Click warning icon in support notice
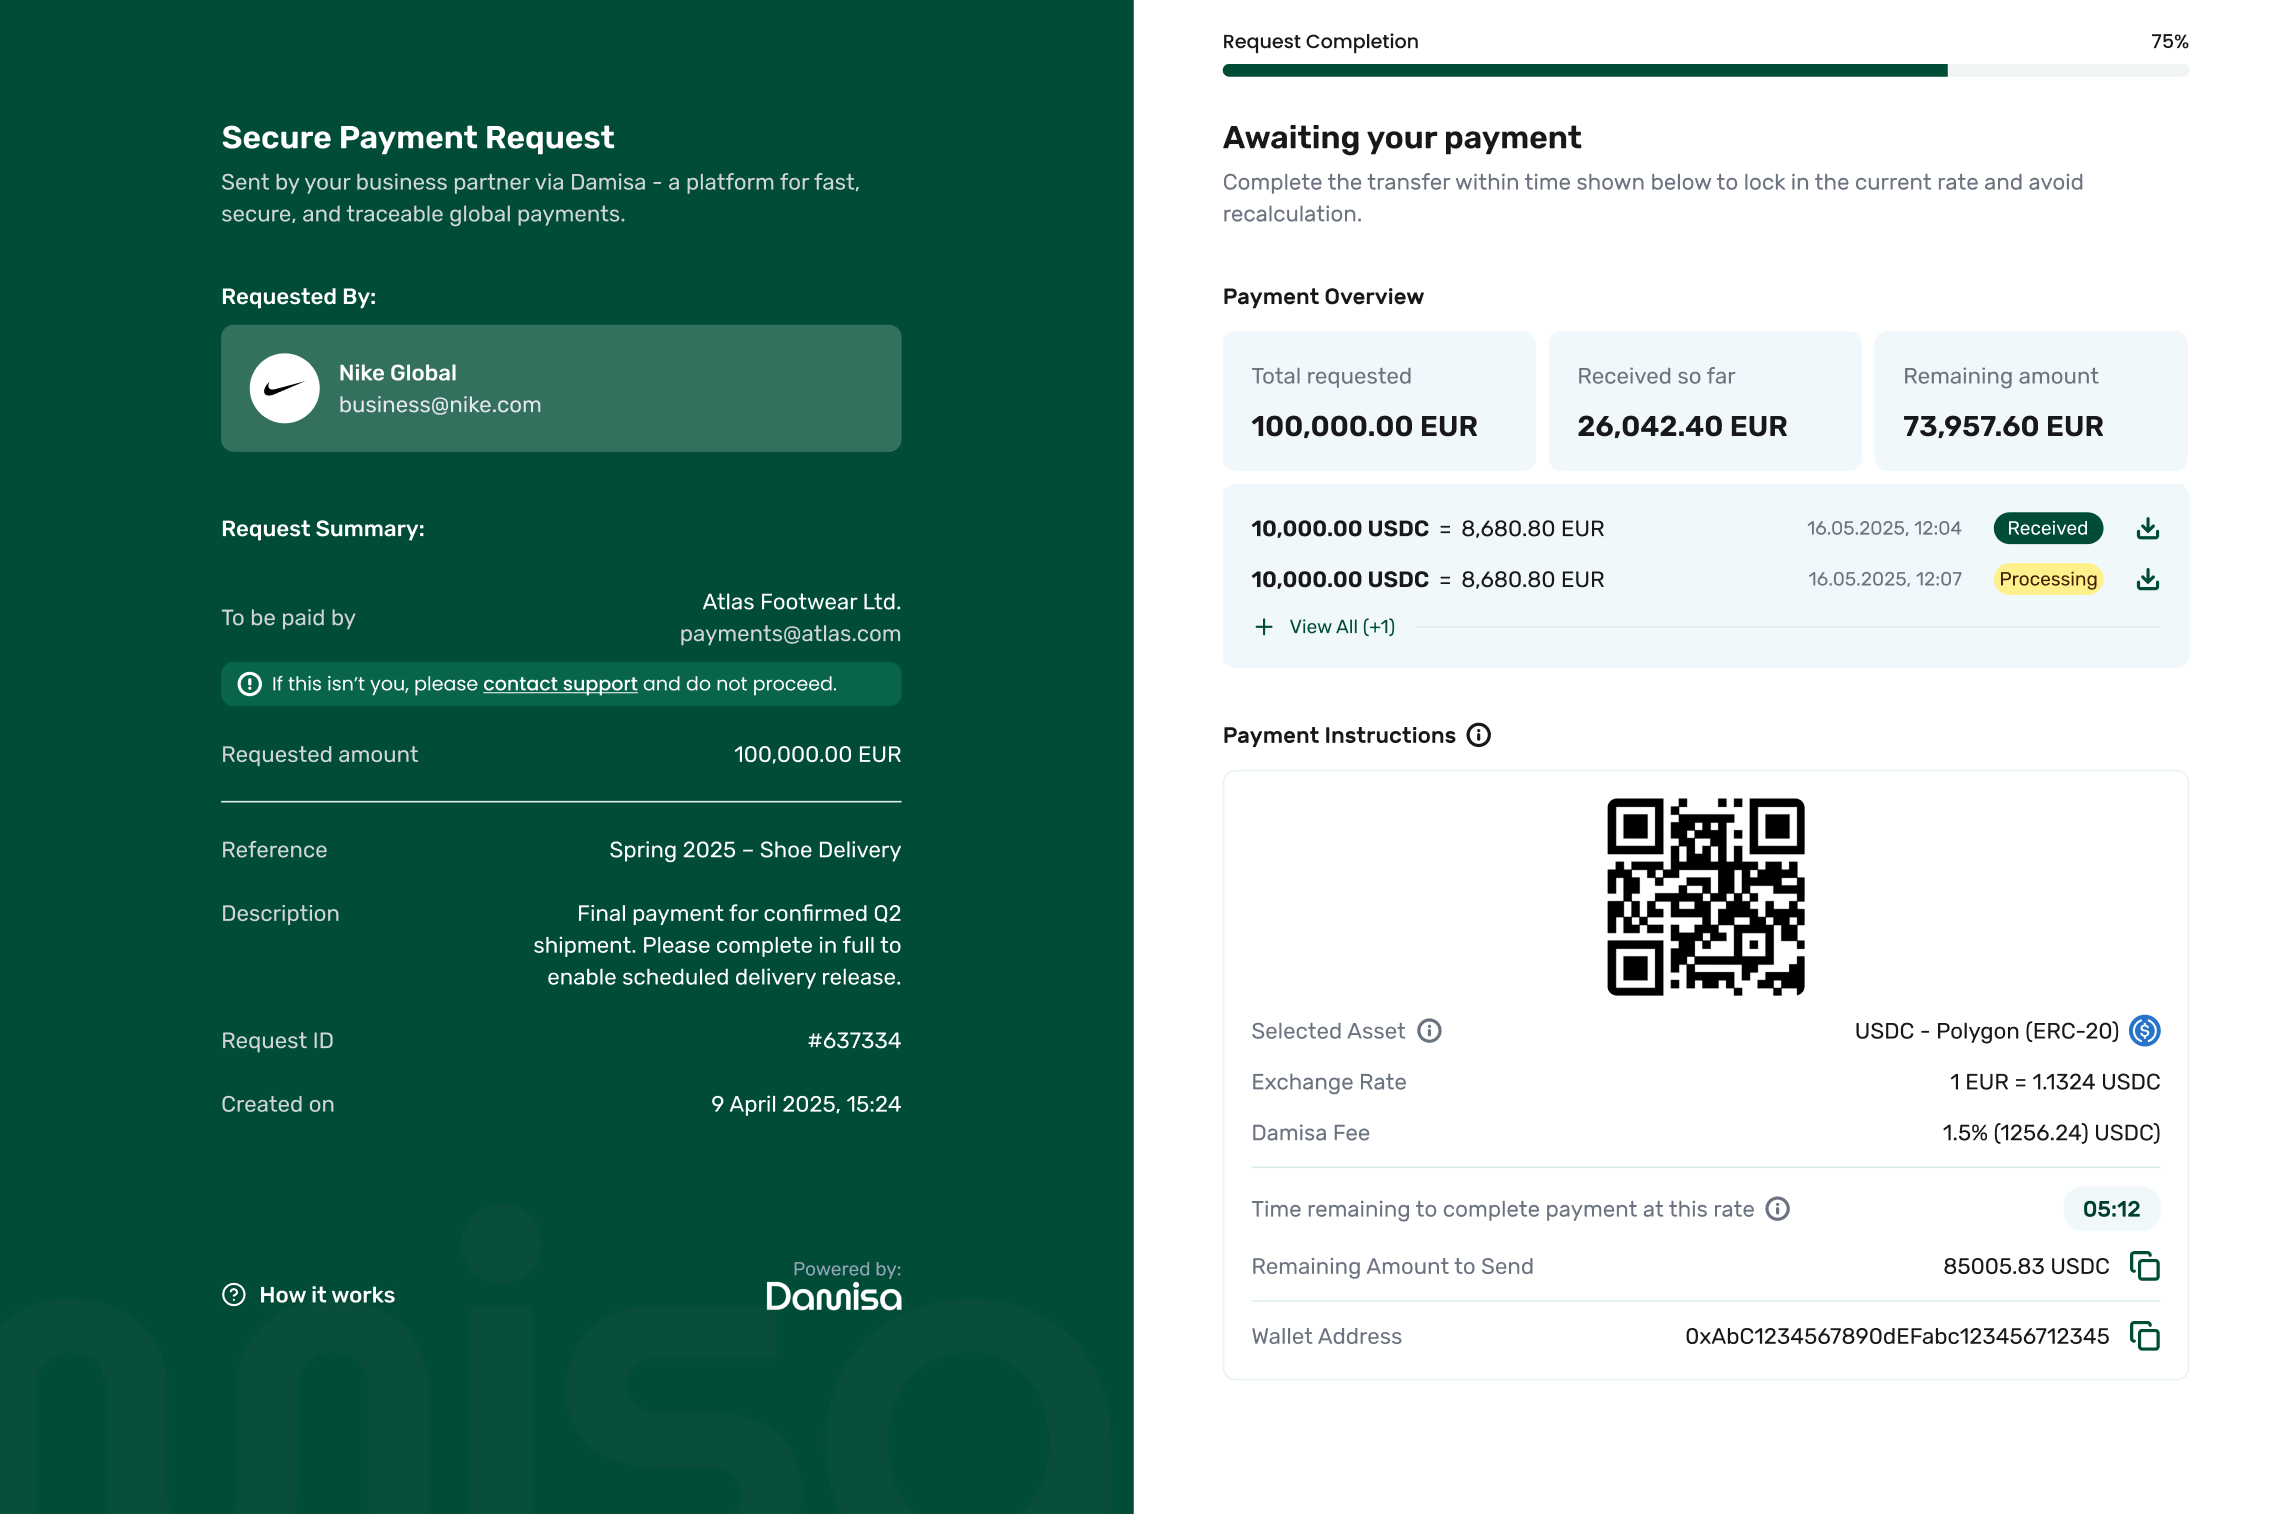The height and width of the screenshot is (1514, 2272). (249, 684)
